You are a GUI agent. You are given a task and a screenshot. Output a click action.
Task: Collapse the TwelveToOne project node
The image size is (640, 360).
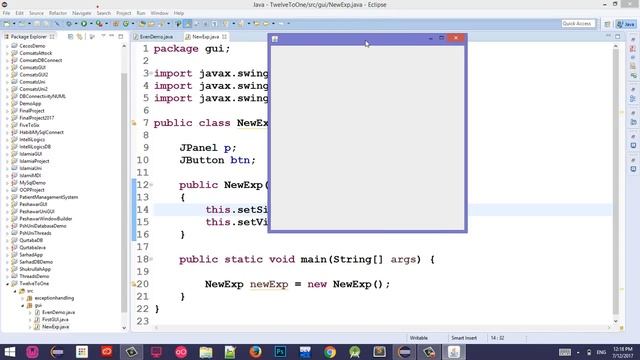(7, 284)
